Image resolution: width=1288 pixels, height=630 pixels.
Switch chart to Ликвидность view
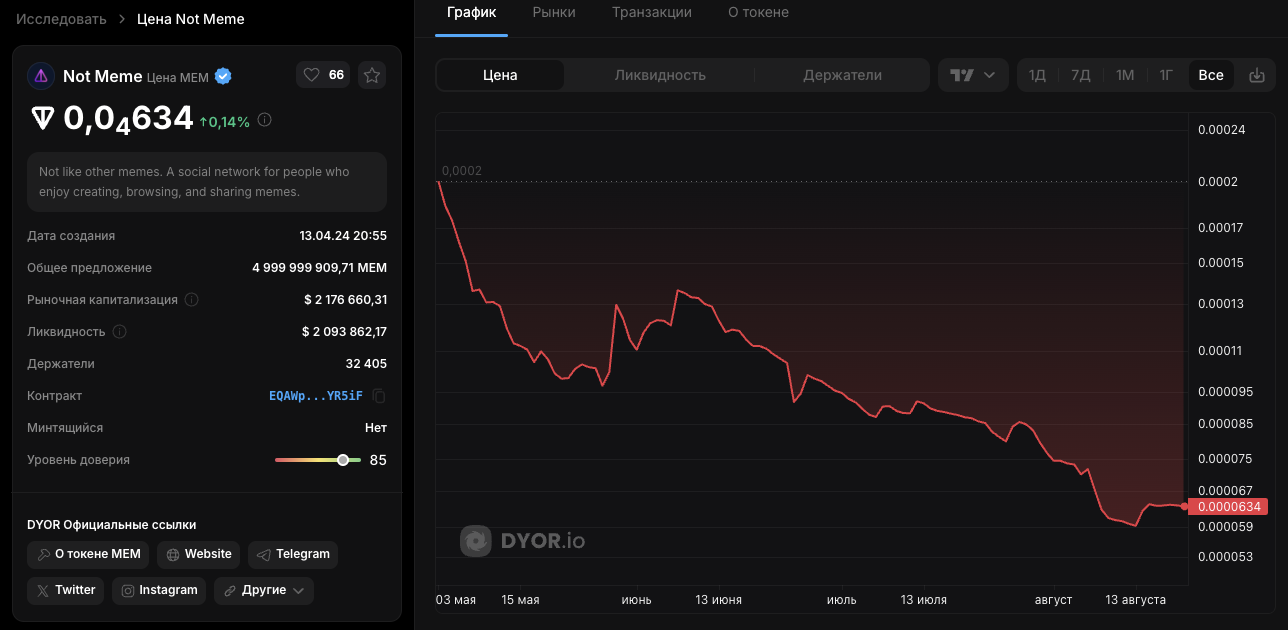[660, 75]
